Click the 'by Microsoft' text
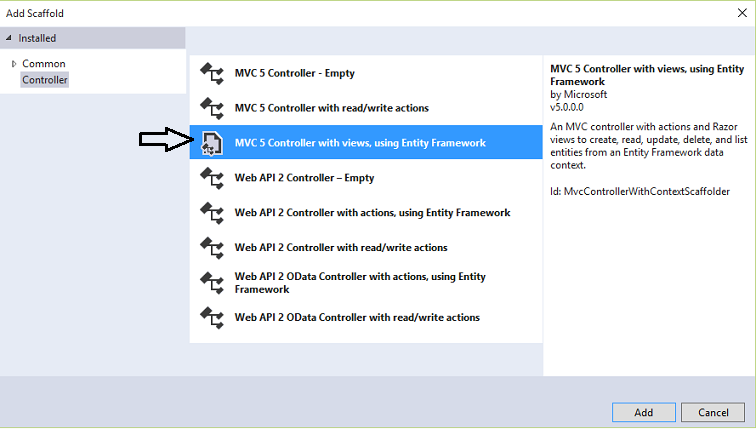This screenshot has height=429, width=756. [579, 94]
